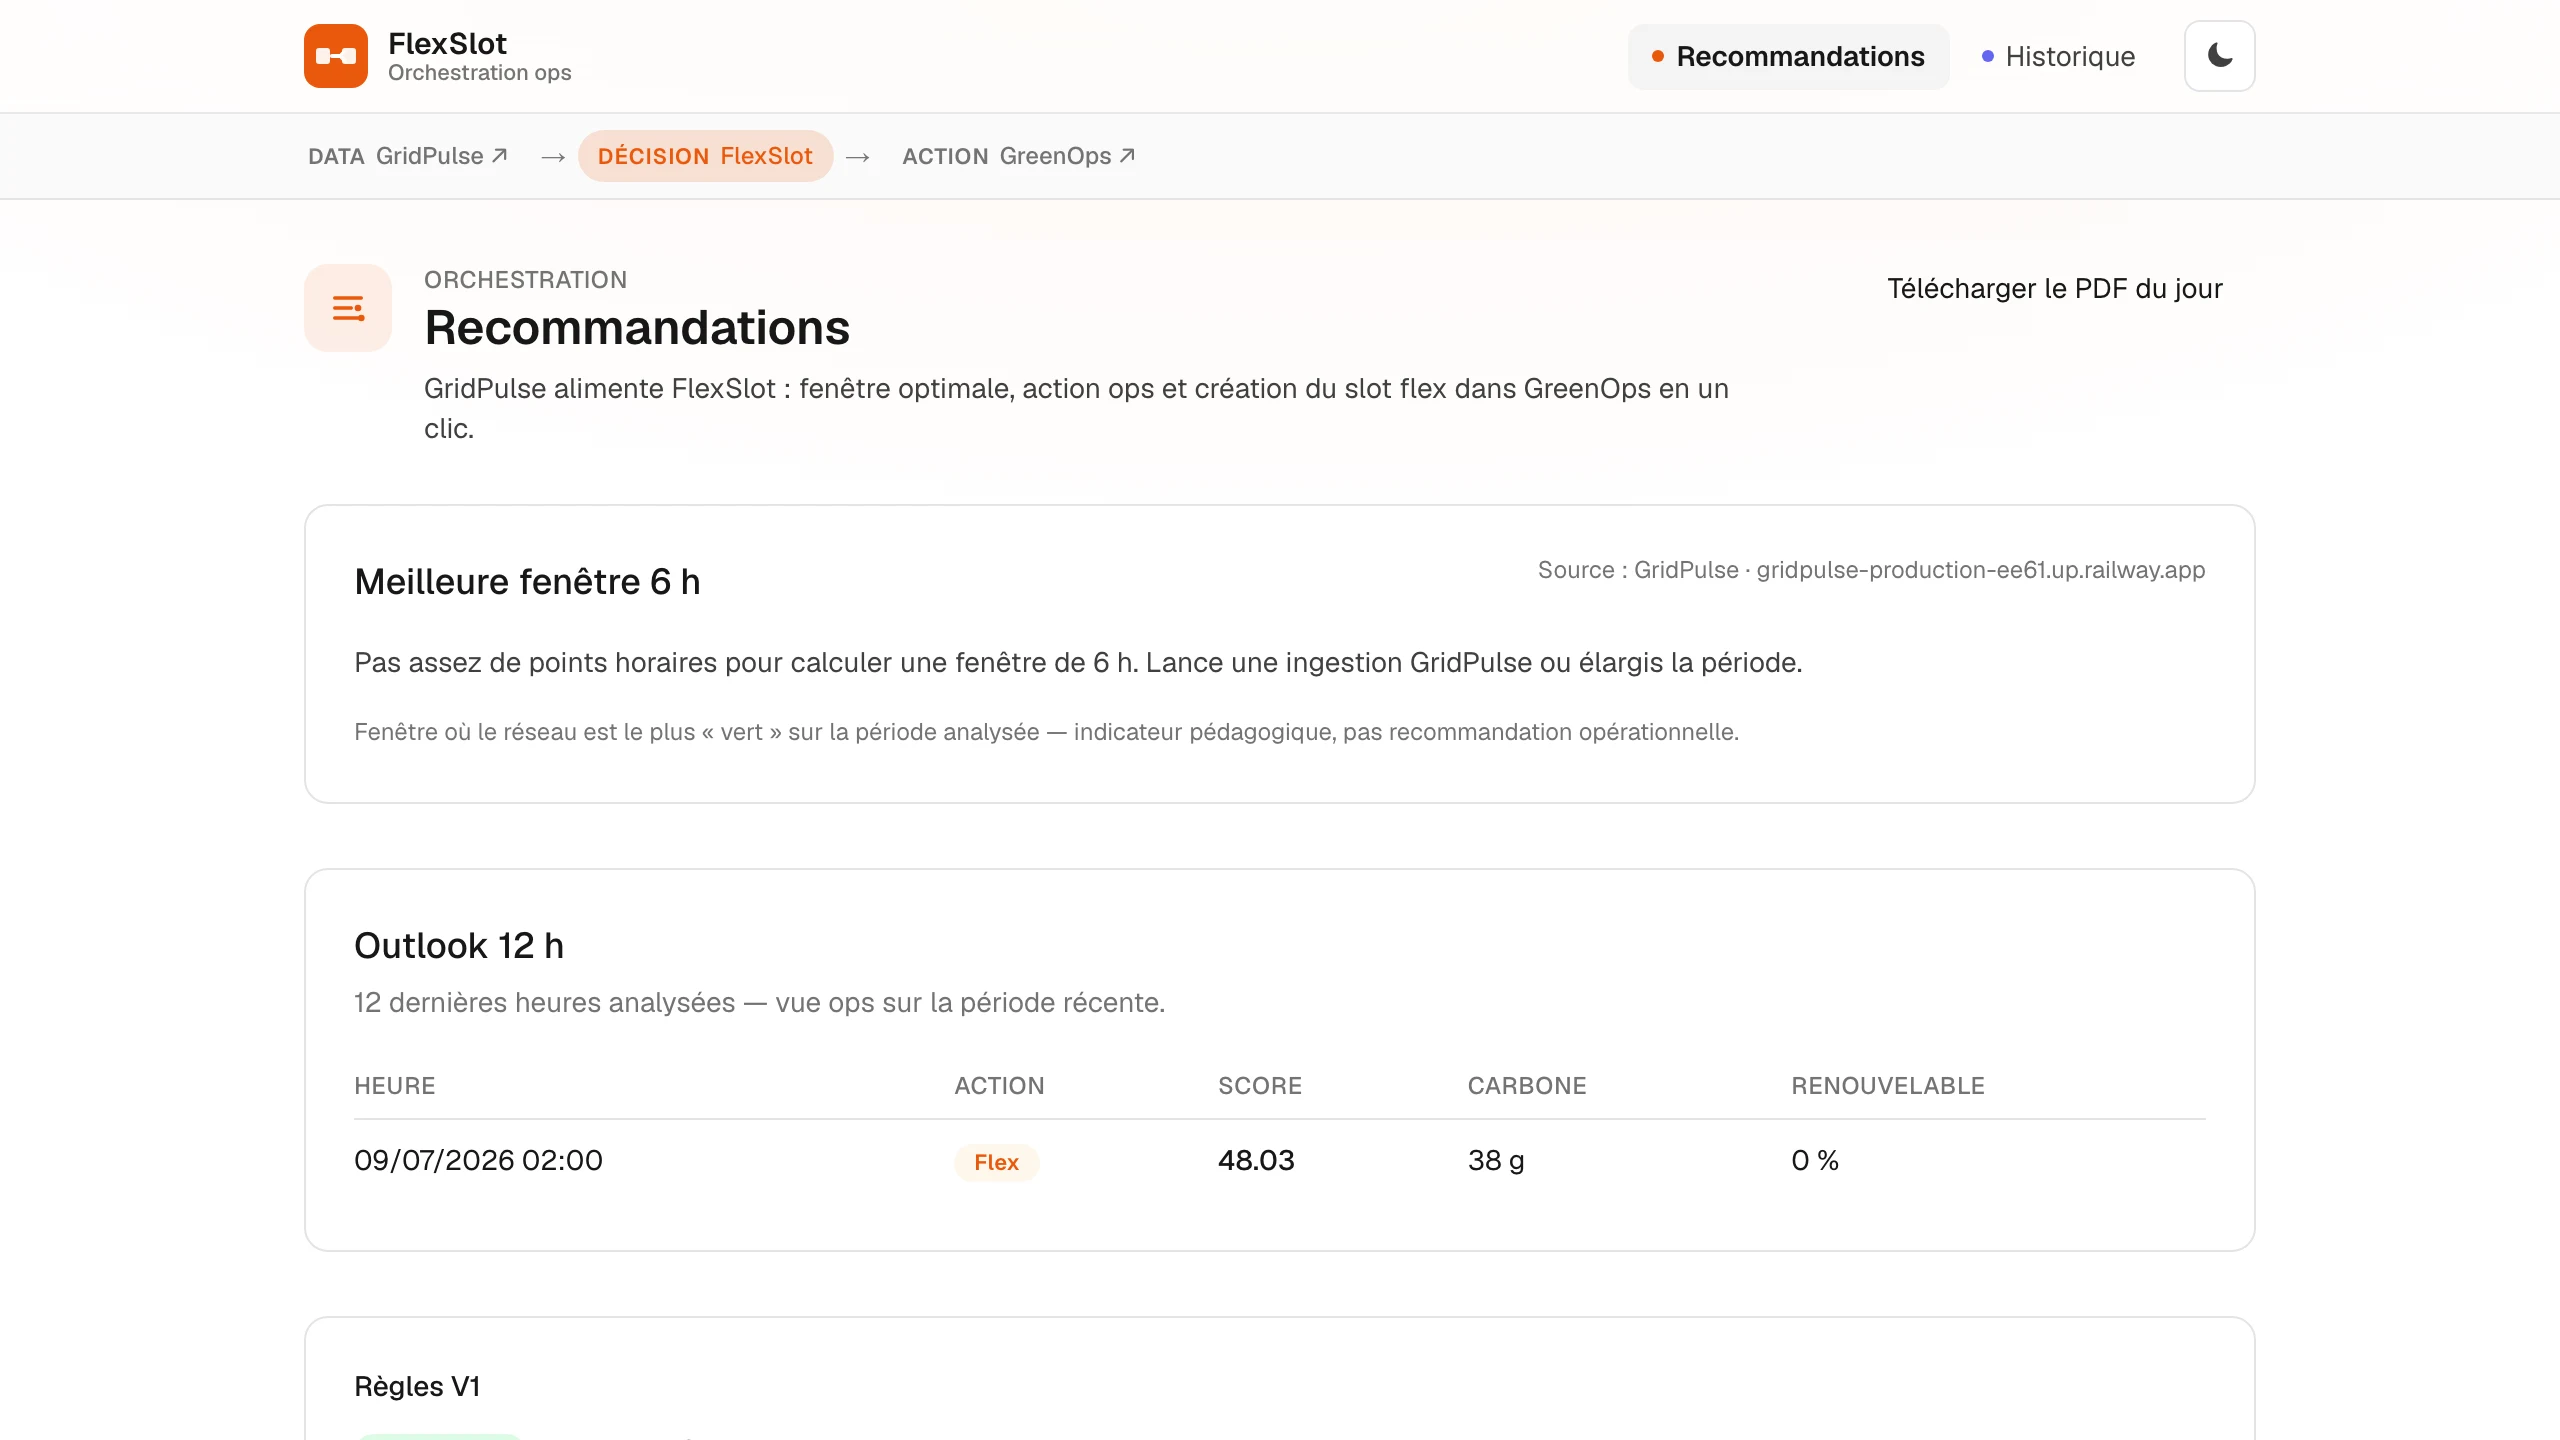Click the RENOUVELABLE column header

pos(1888,1086)
